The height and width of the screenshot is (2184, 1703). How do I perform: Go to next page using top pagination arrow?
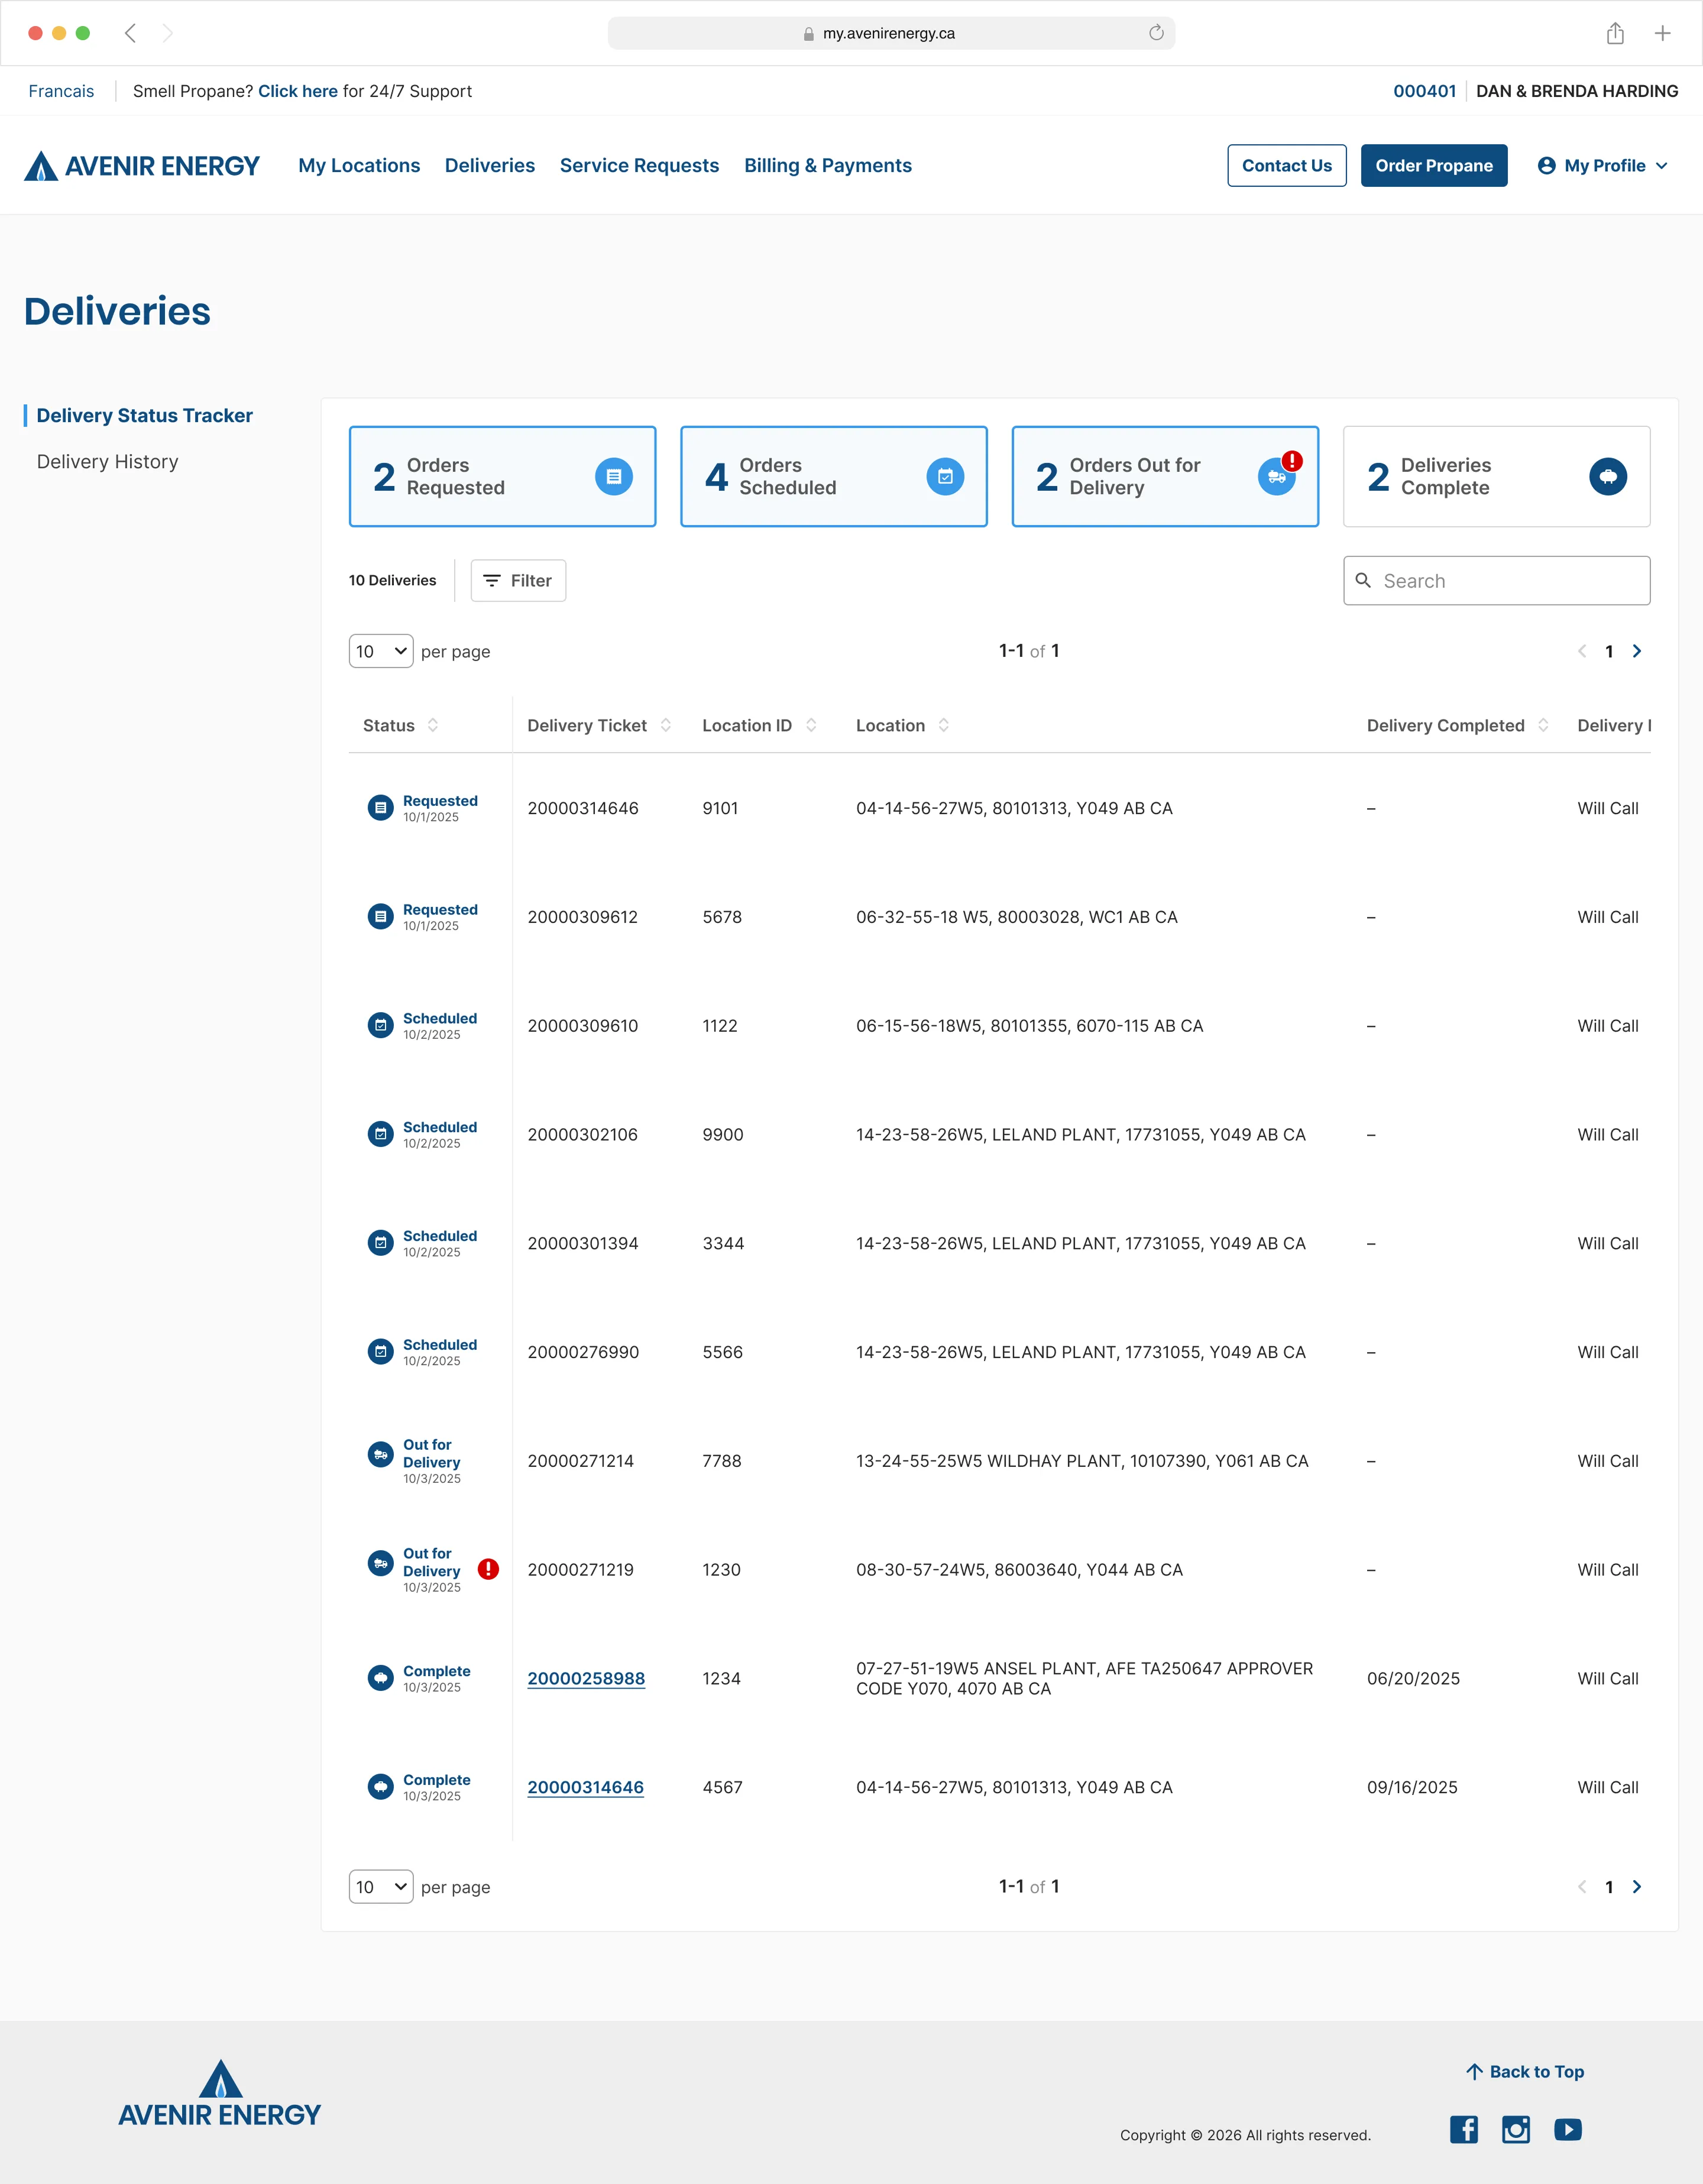tap(1637, 651)
